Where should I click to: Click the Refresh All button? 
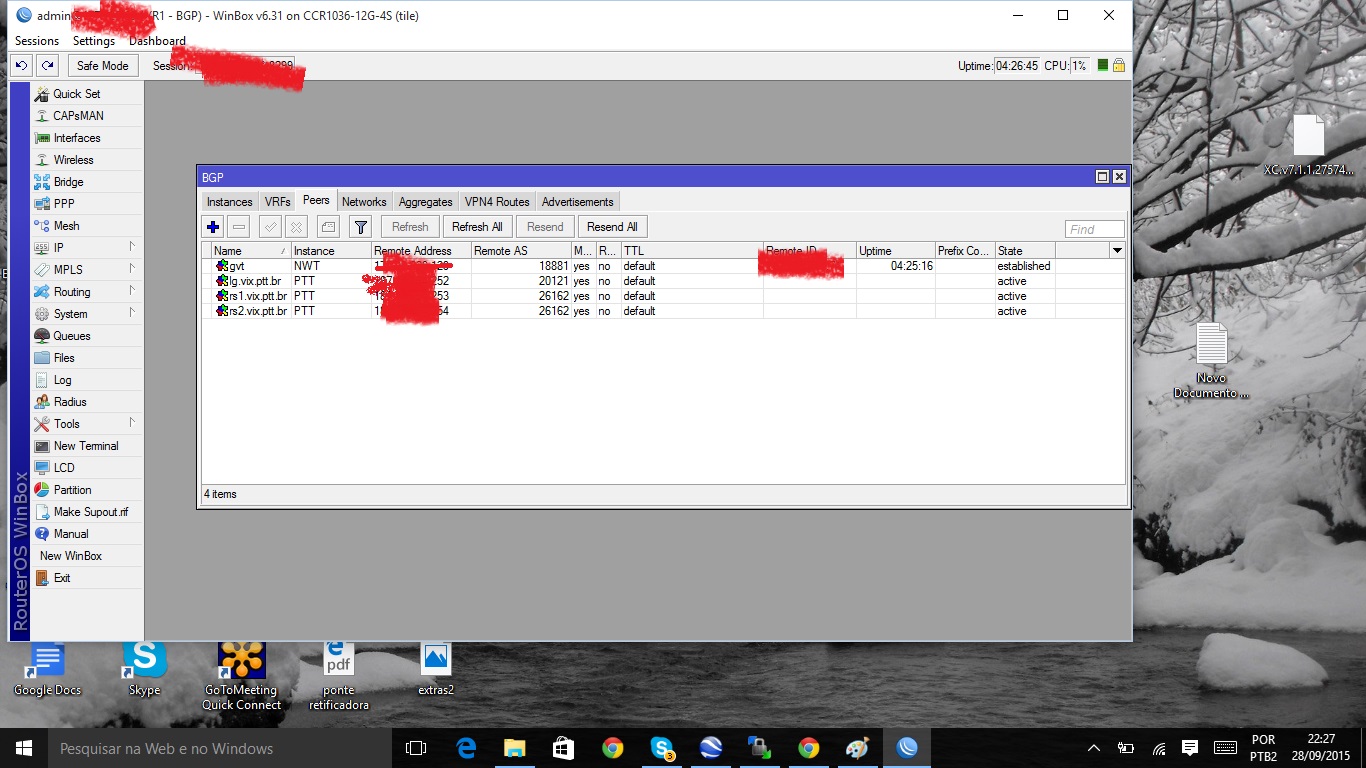477,227
